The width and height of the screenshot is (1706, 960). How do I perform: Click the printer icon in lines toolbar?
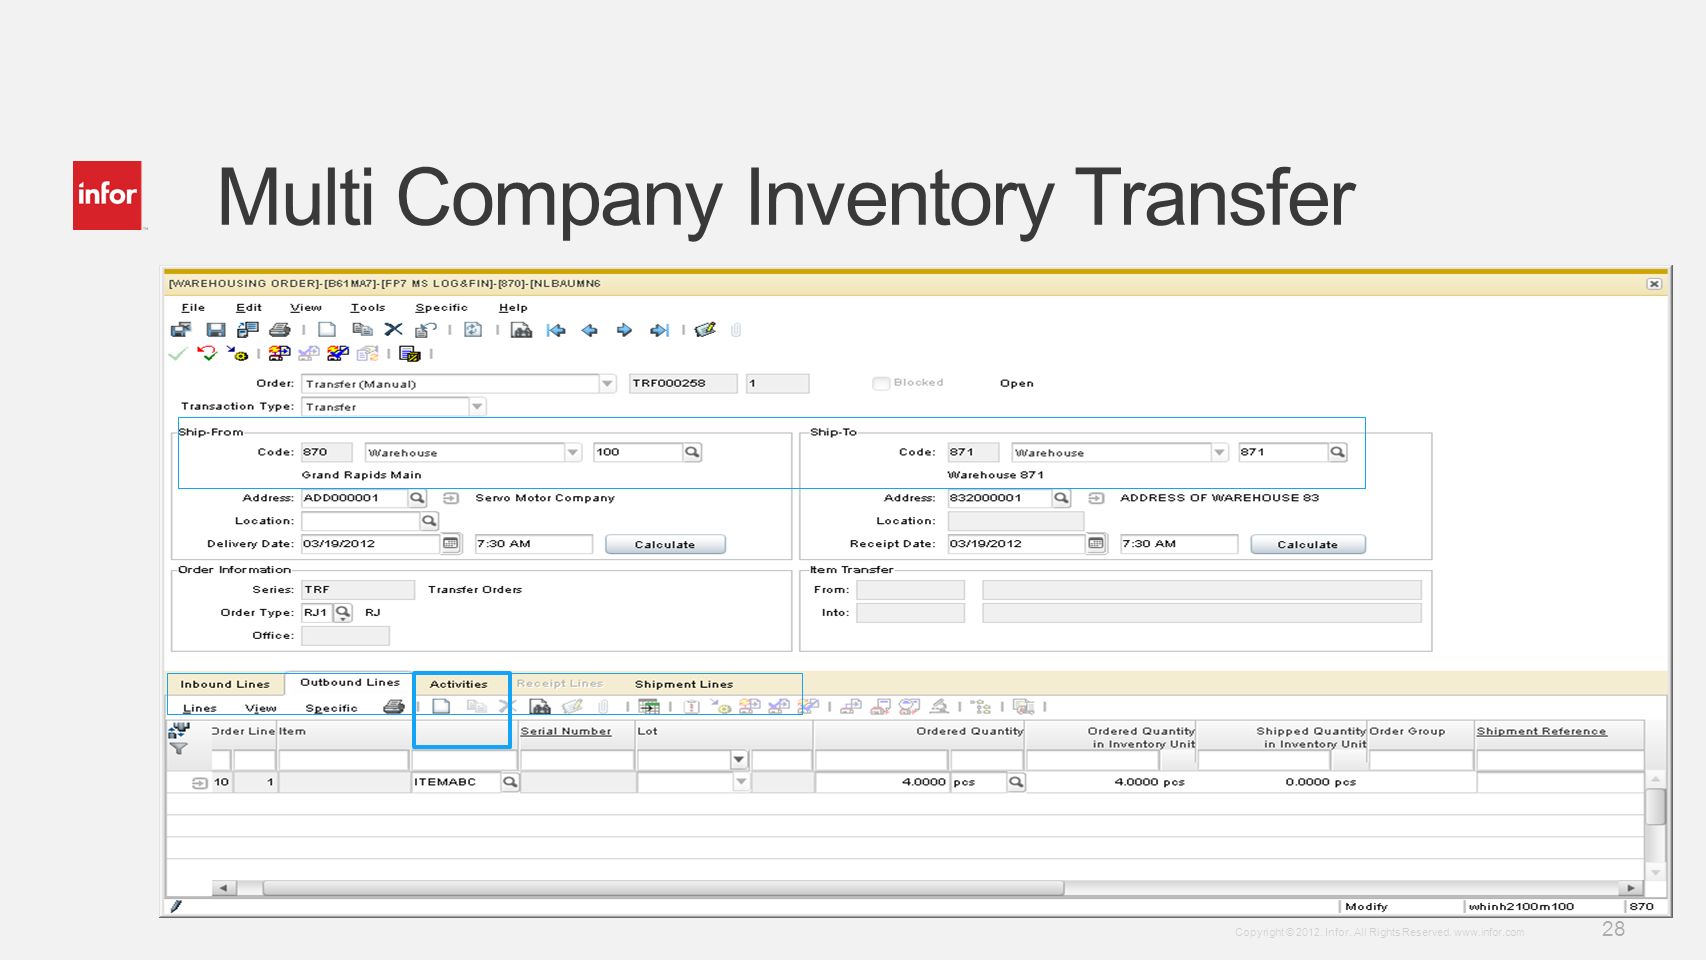pyautogui.click(x=394, y=707)
